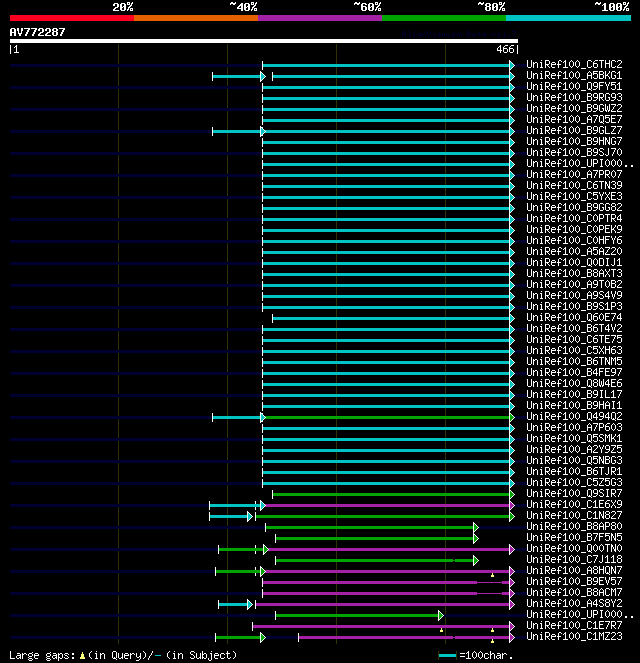Choose the UniRef100_C5XH63 entry
Image resolution: width=640 pixels, height=663 pixels.
point(574,350)
